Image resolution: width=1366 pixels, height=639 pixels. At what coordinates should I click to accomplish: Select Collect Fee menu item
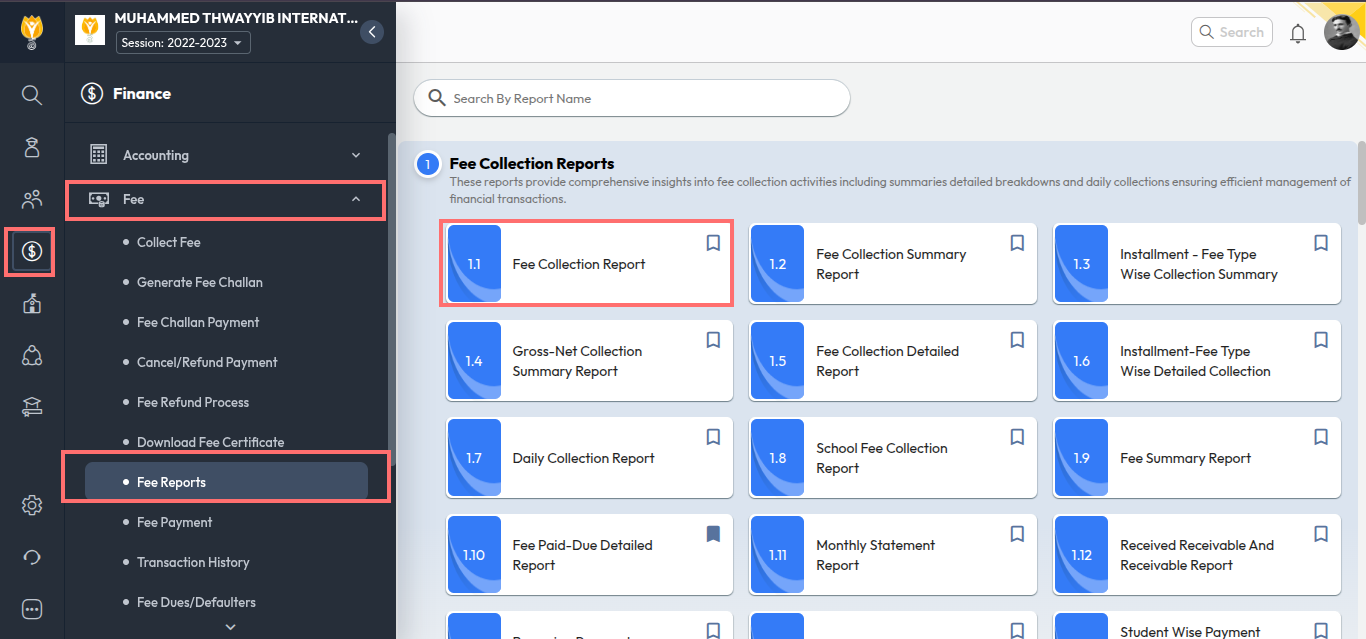[169, 242]
